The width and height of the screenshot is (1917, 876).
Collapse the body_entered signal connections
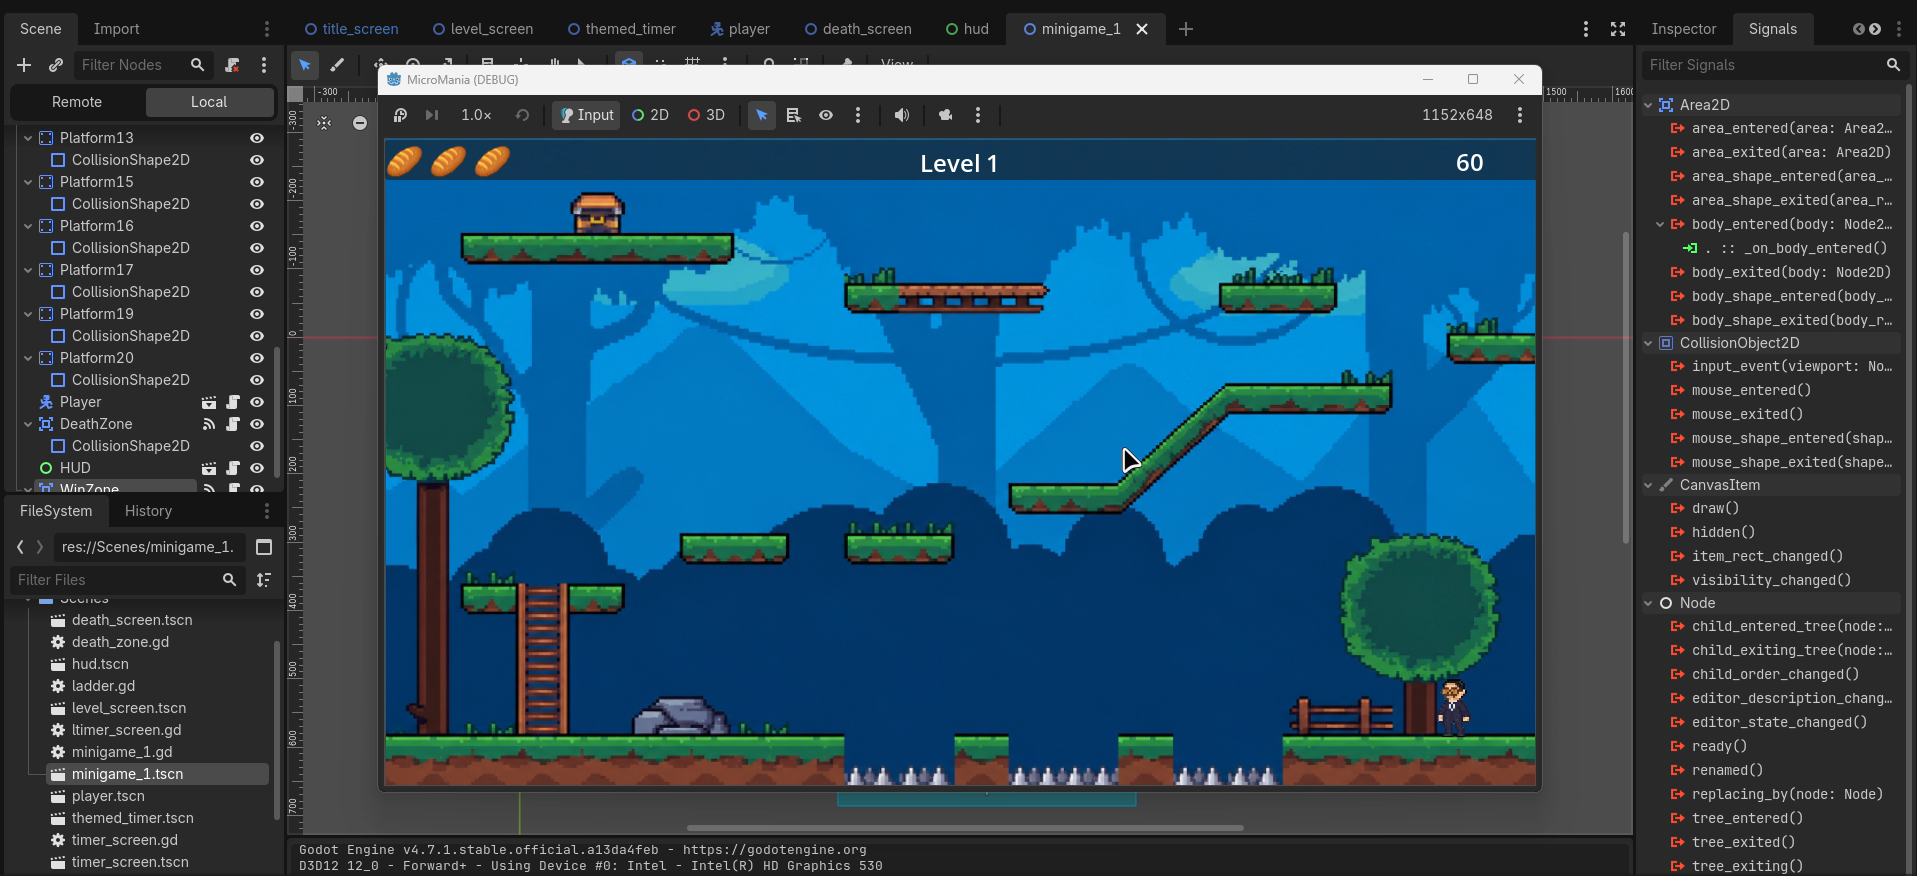click(x=1660, y=225)
